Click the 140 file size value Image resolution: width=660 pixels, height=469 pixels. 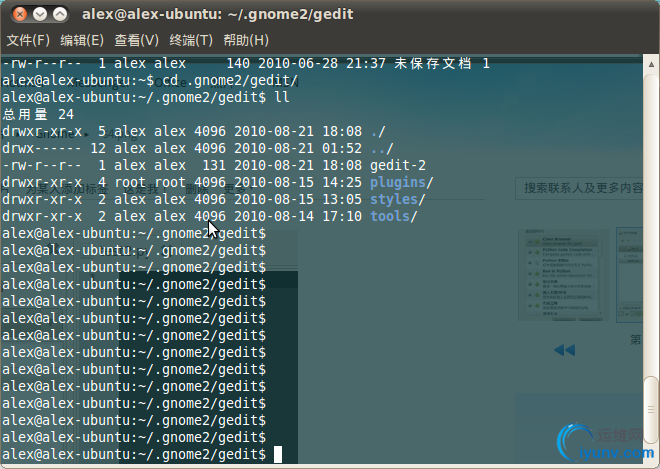pos(238,64)
